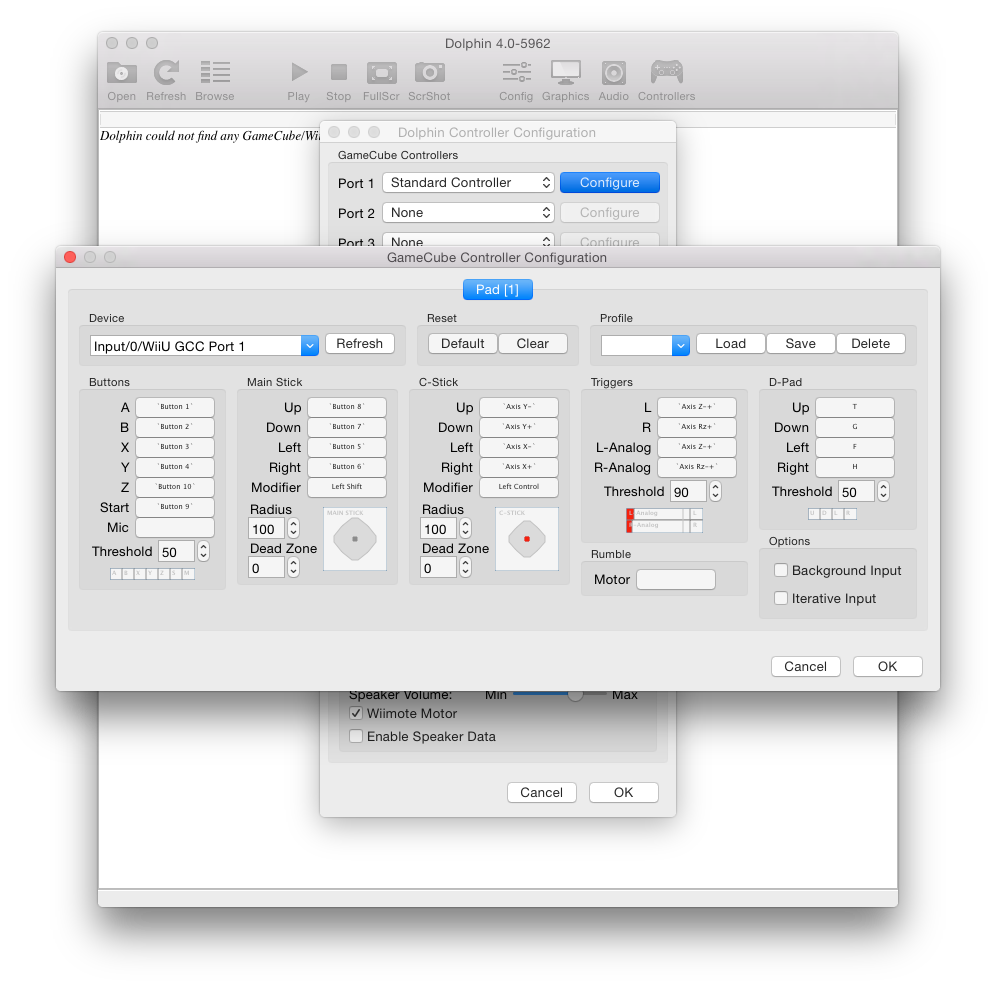The image size is (996, 987).
Task: Open Port 2 None dropdown
Action: (x=468, y=213)
